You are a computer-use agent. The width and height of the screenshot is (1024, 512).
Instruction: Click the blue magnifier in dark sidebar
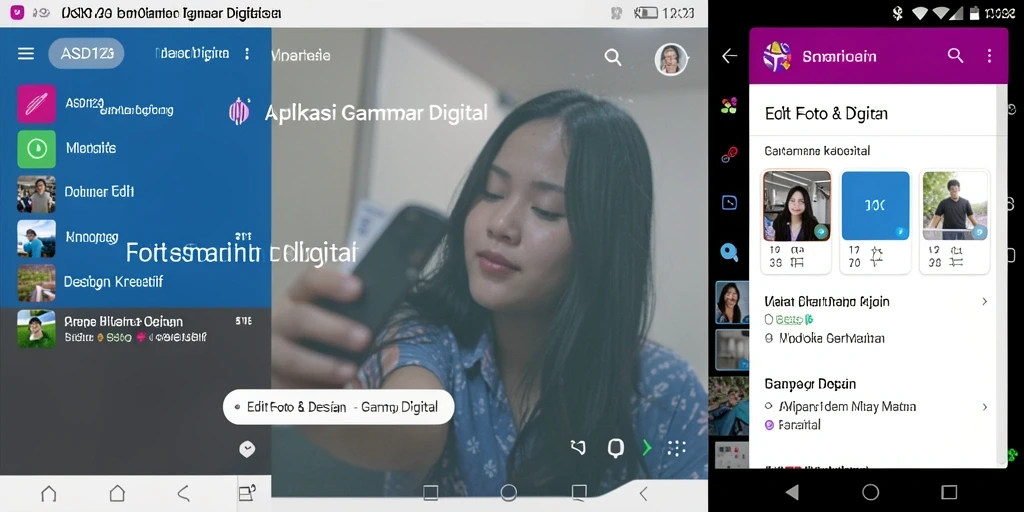click(x=729, y=253)
